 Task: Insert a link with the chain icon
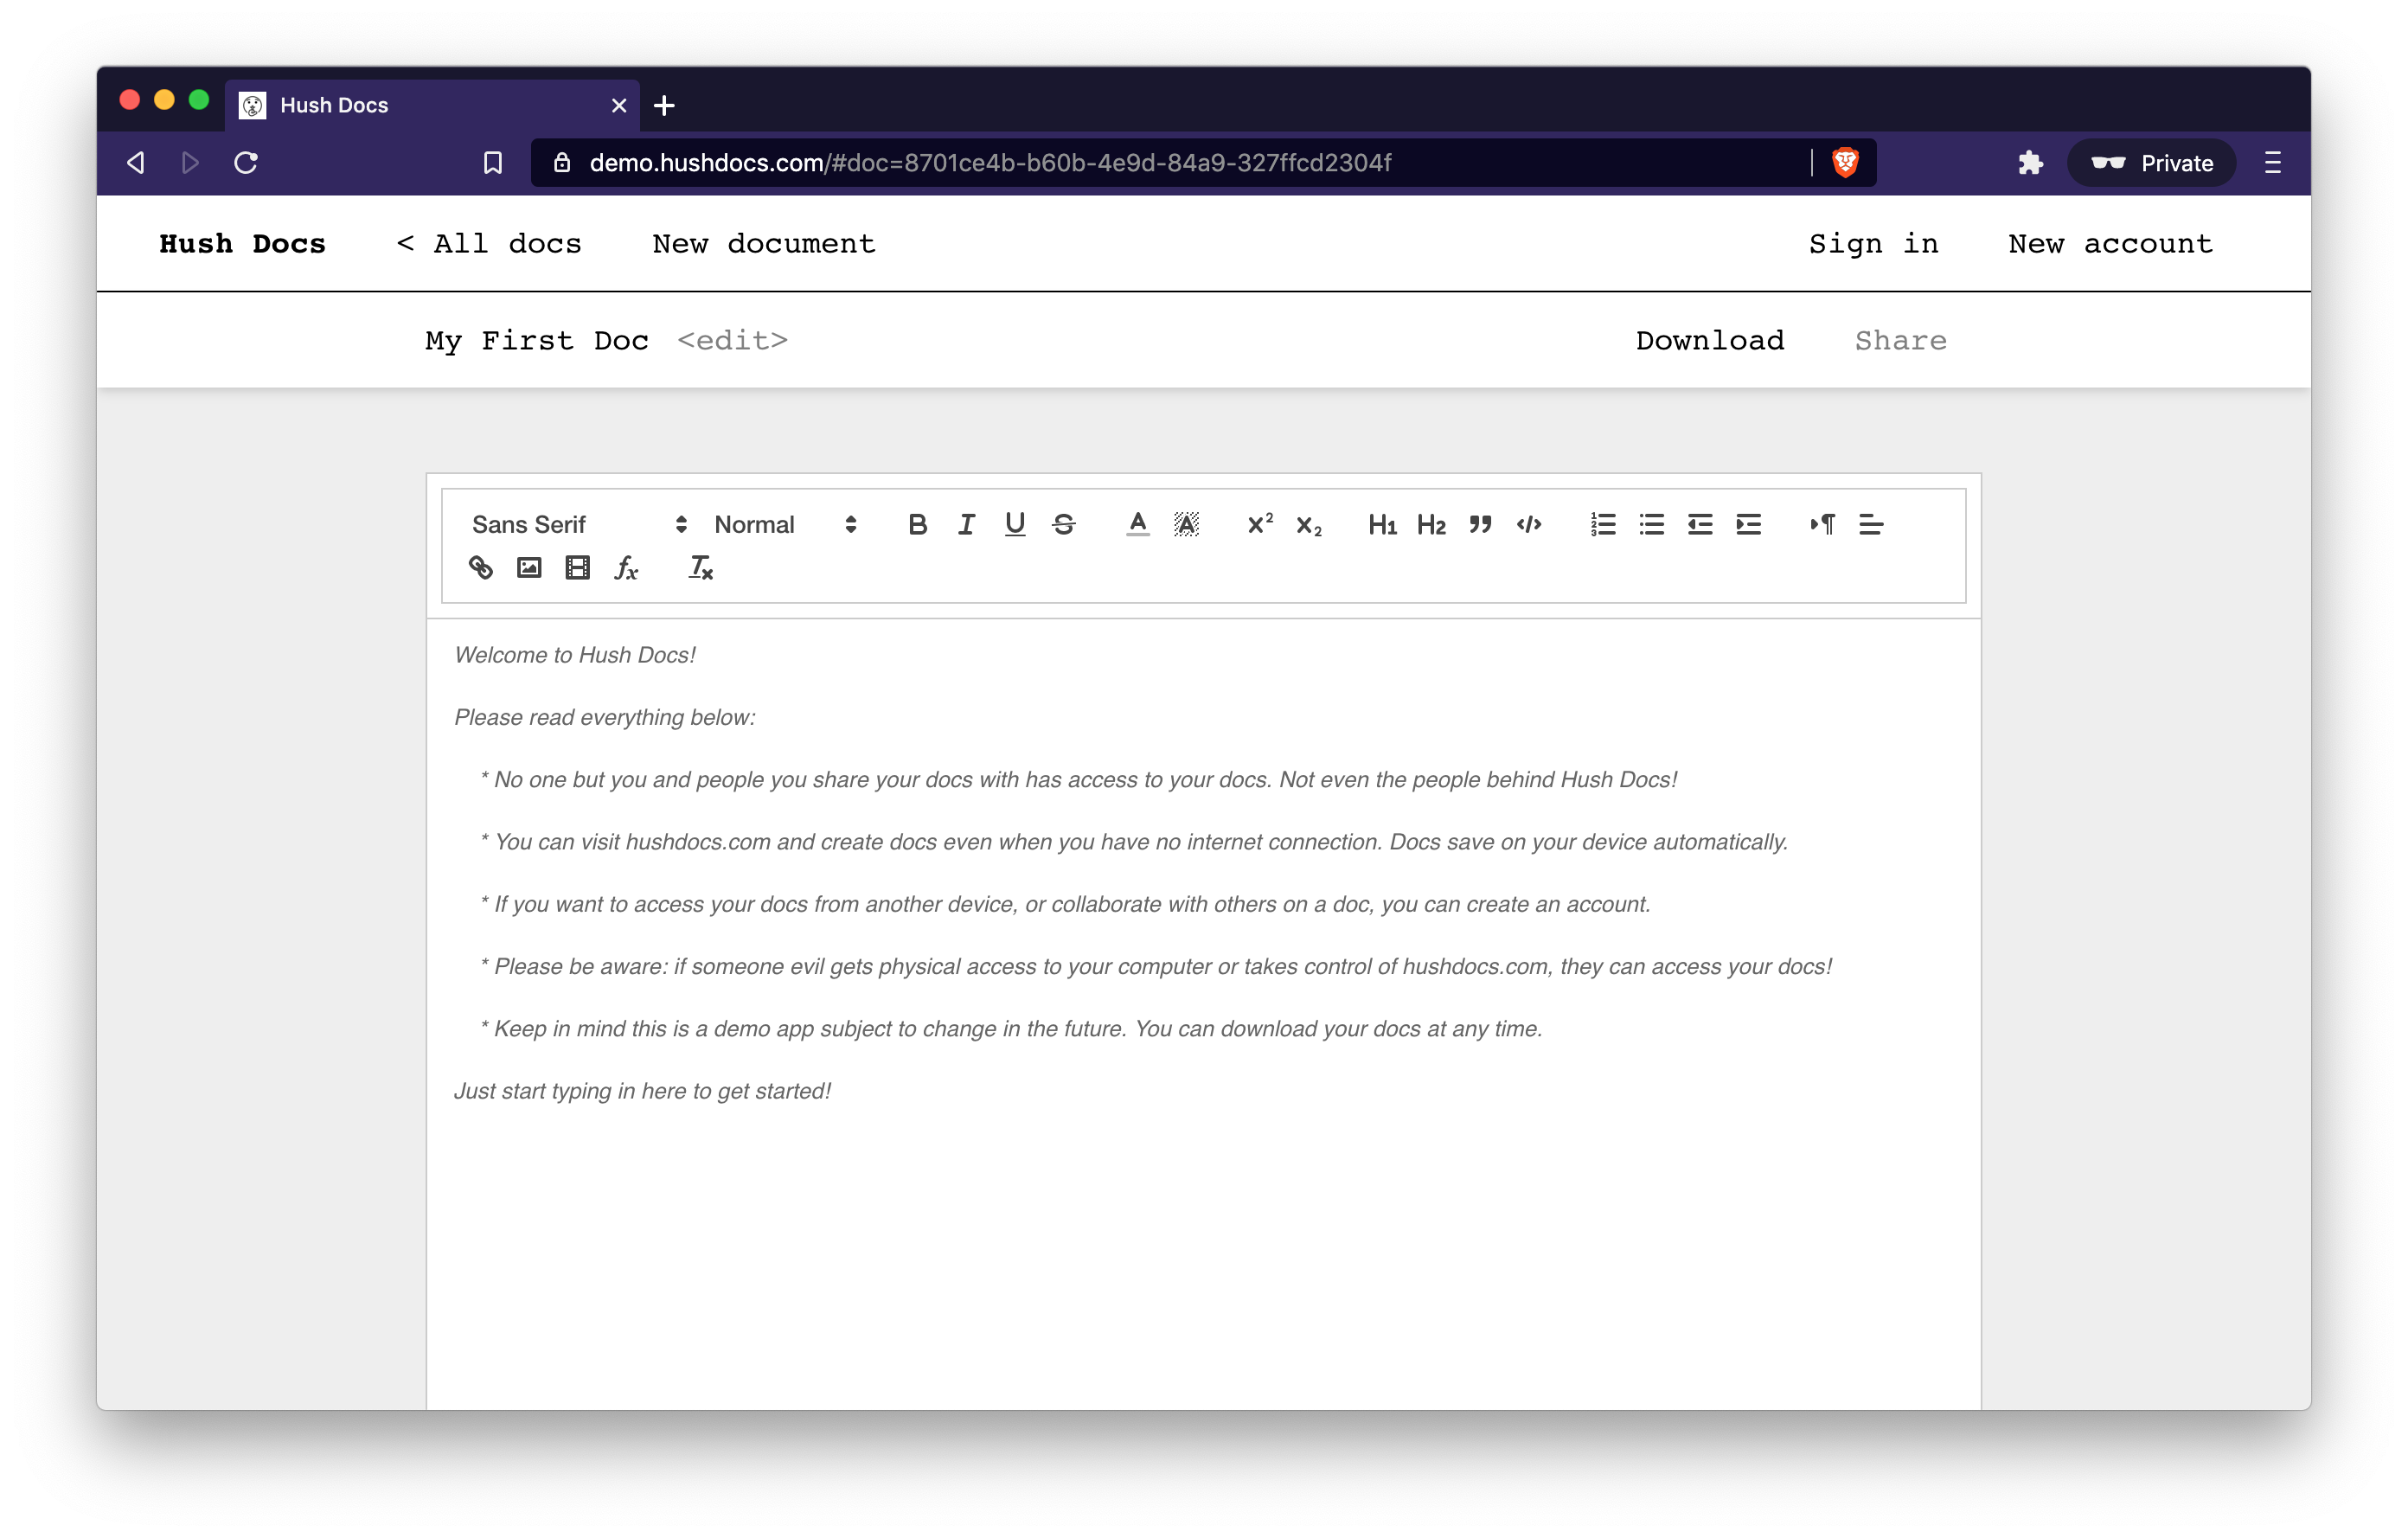tap(481, 568)
